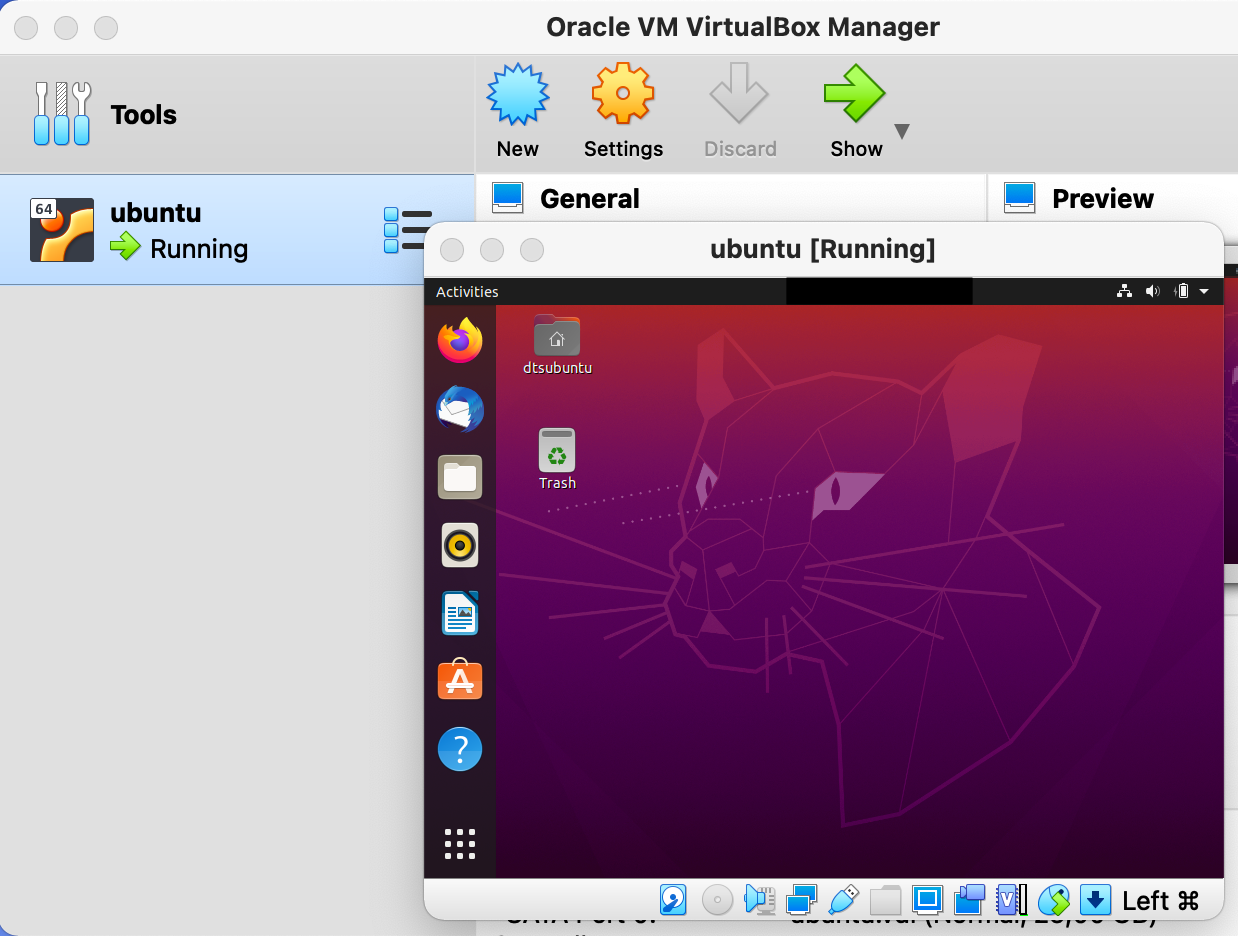Open the Show Applications grid
Viewport: 1238px width, 936px height.
(459, 843)
